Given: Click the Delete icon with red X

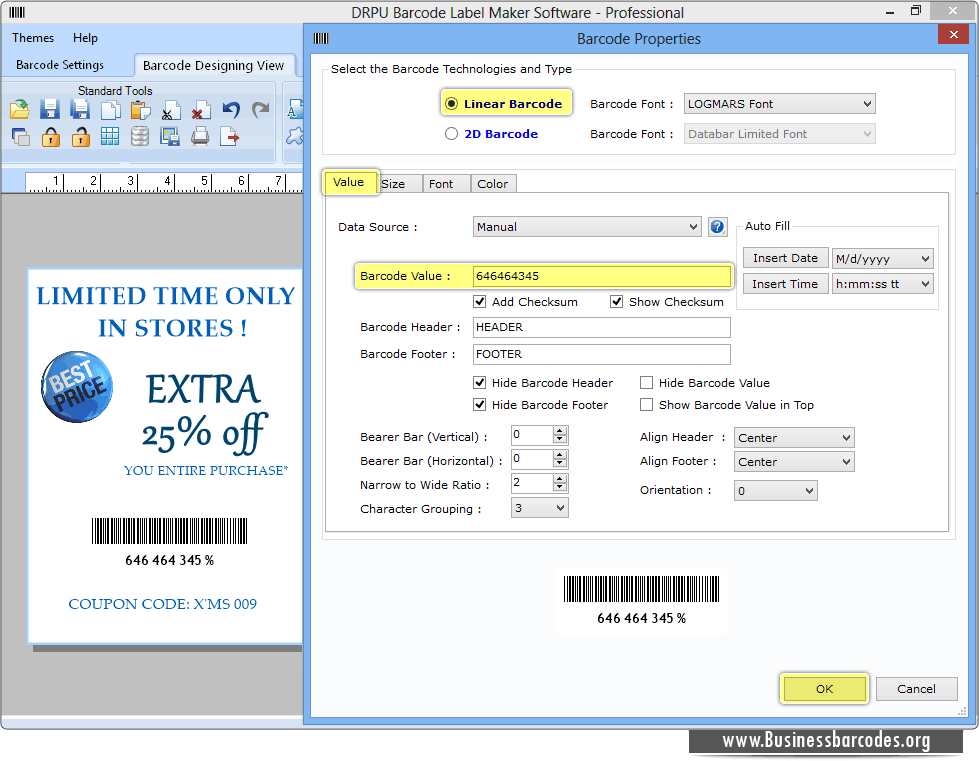Looking at the screenshot, I should pos(200,110).
